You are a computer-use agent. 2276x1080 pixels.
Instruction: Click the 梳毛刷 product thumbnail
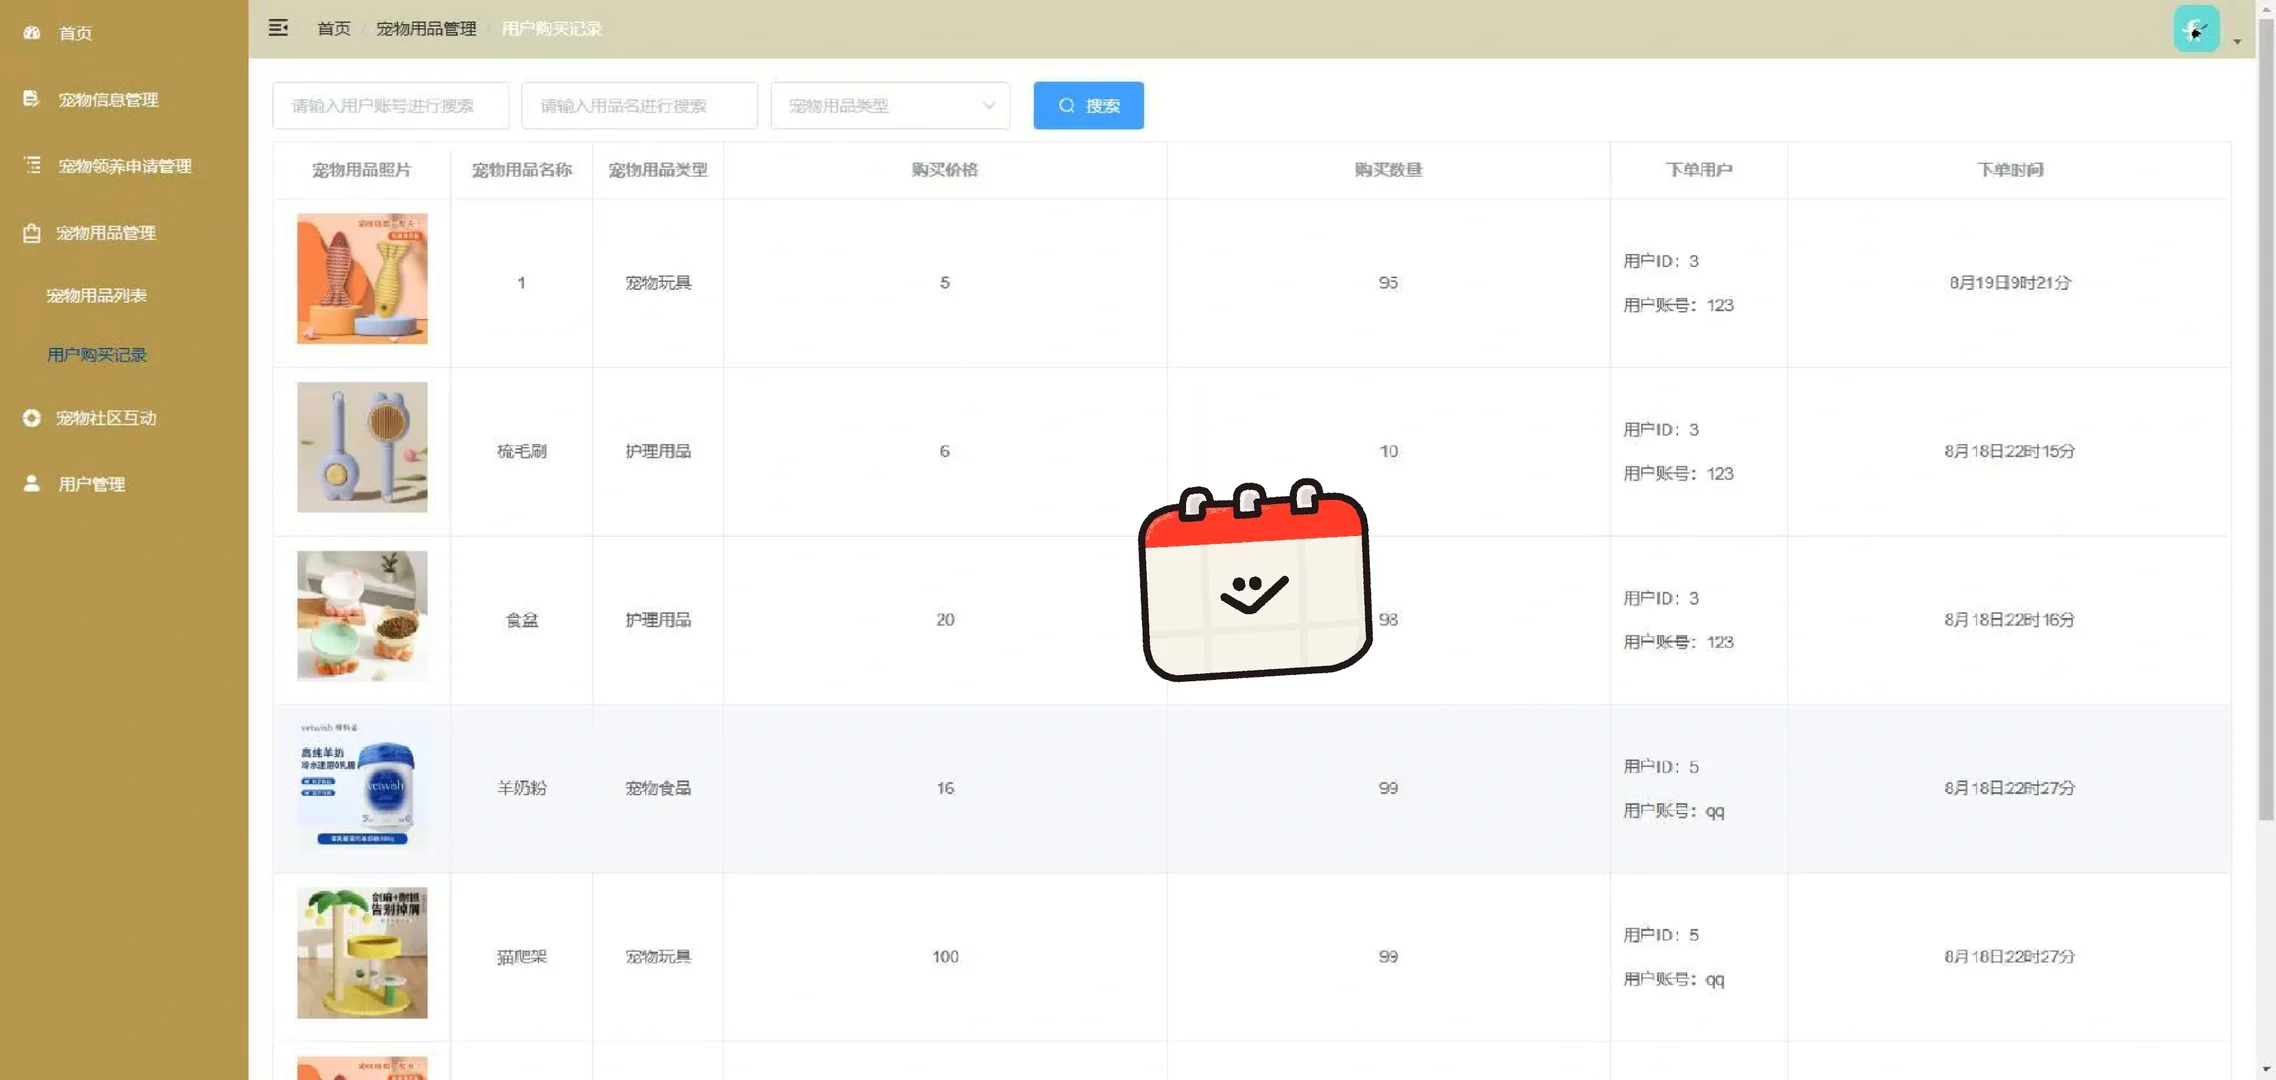[x=362, y=447]
